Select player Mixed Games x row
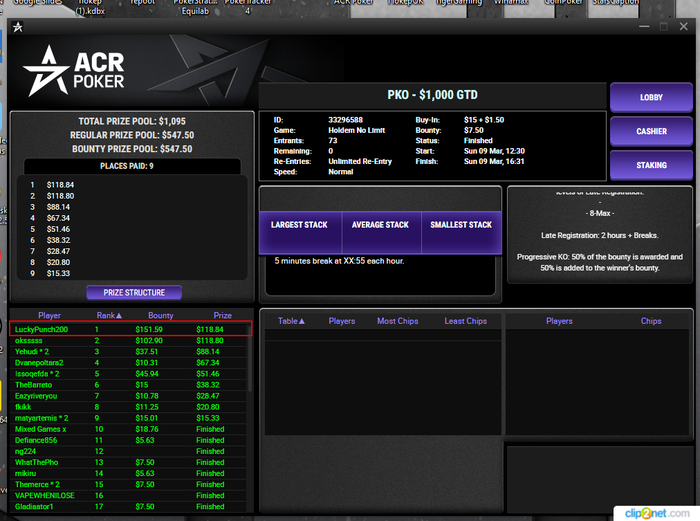This screenshot has width=700, height=521. coord(128,429)
